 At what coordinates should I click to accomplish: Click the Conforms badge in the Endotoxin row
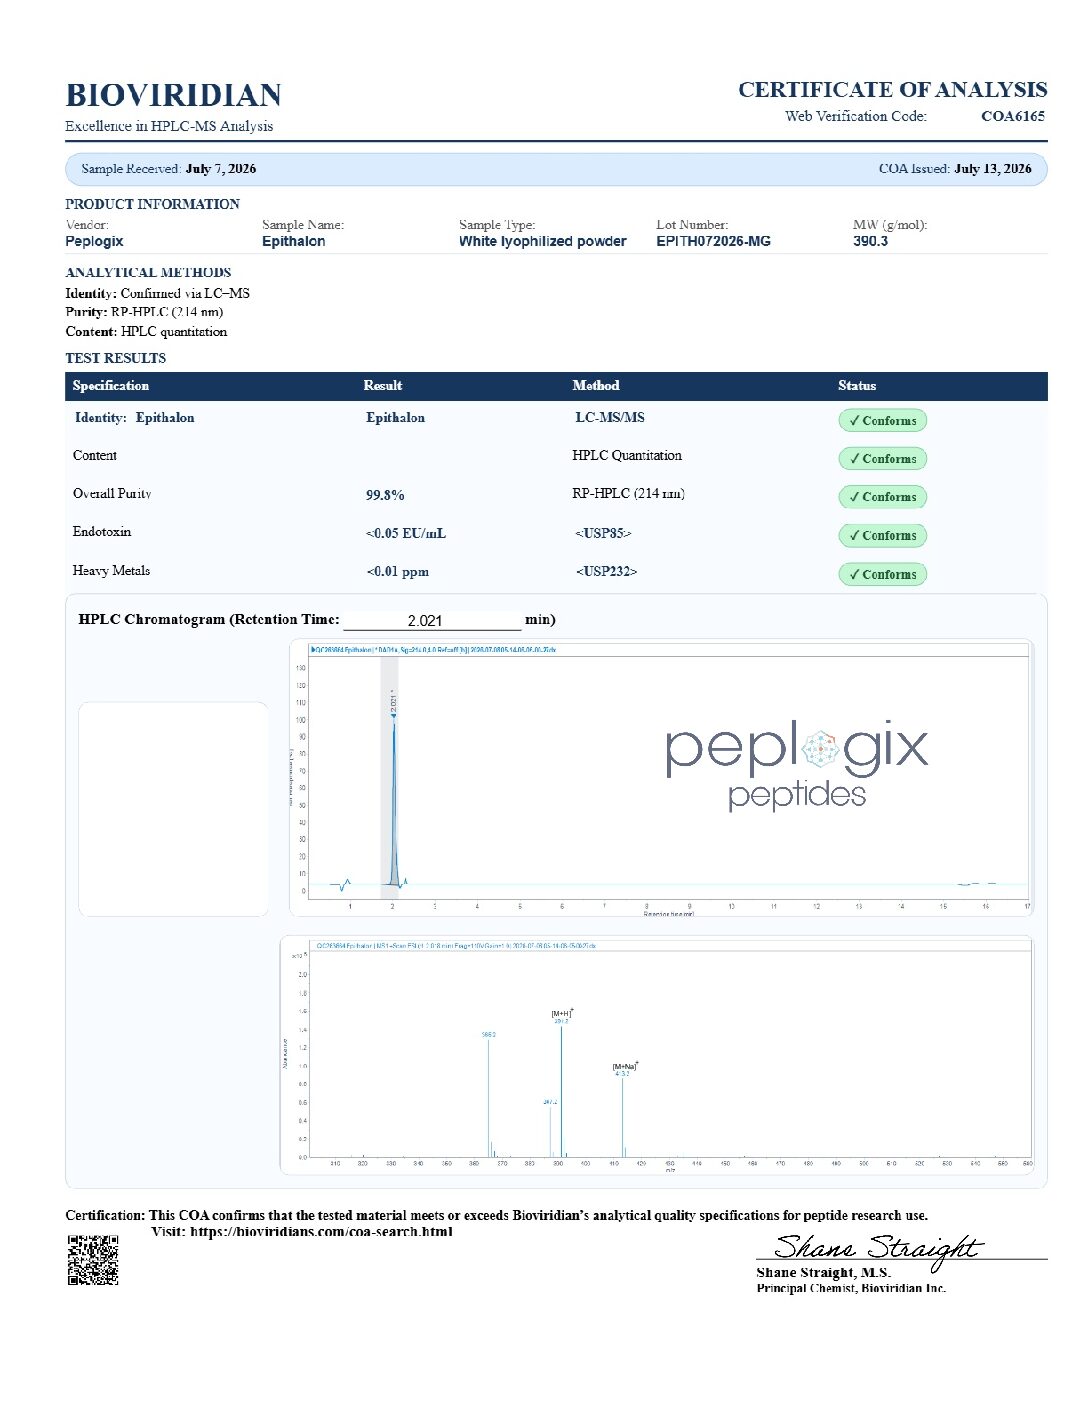tap(882, 536)
